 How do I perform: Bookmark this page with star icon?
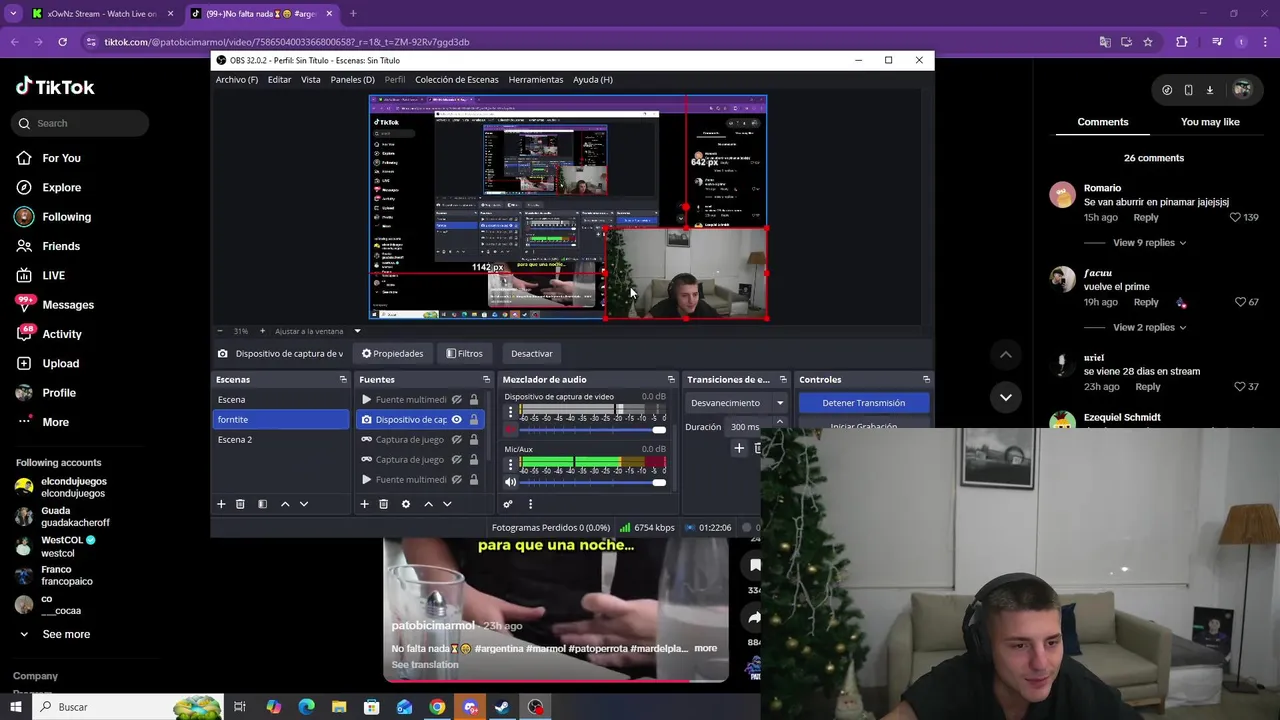point(1148,42)
